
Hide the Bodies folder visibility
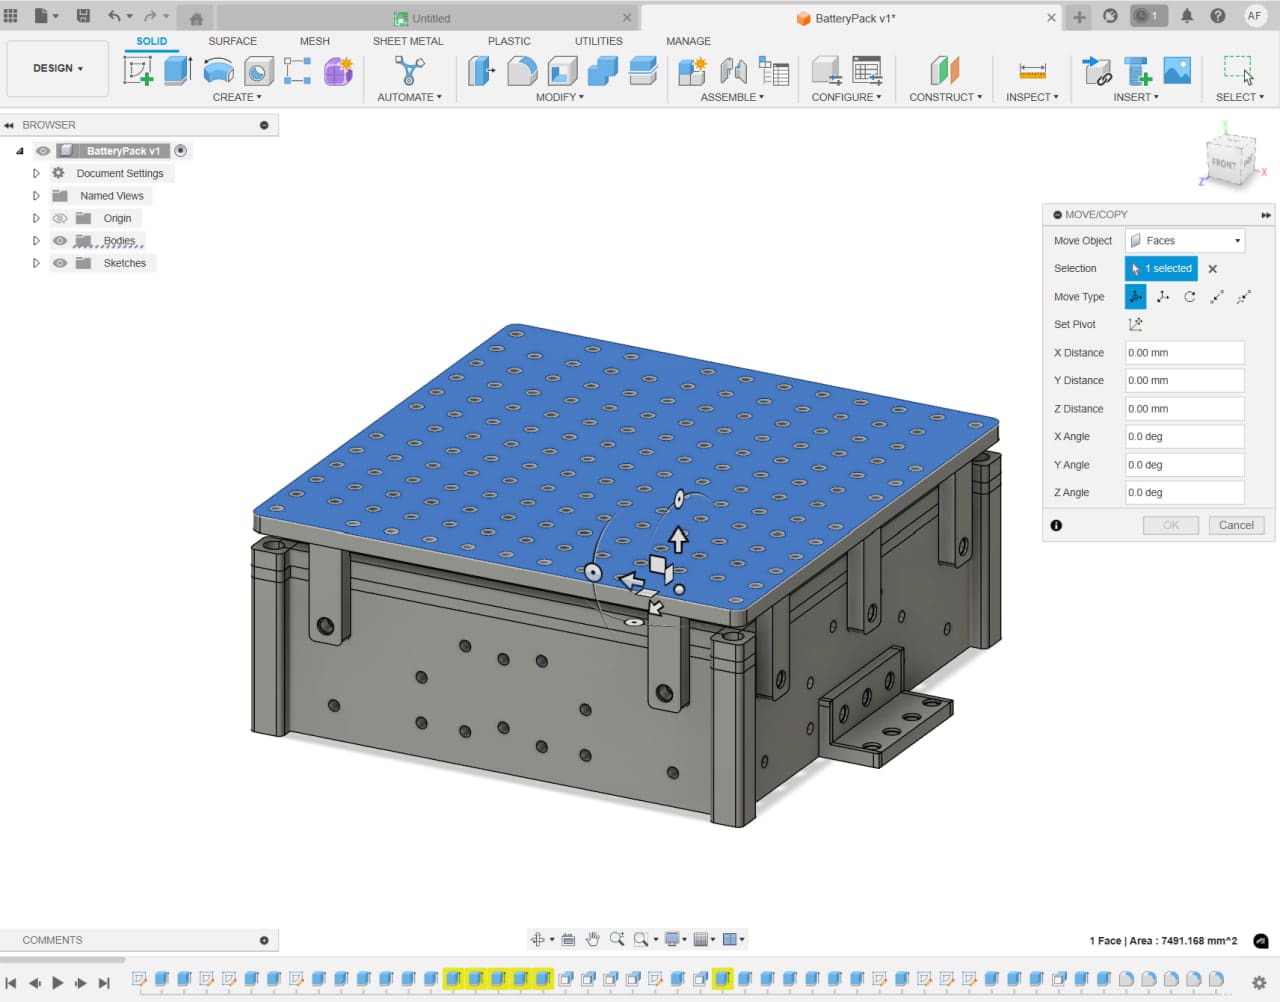(60, 241)
